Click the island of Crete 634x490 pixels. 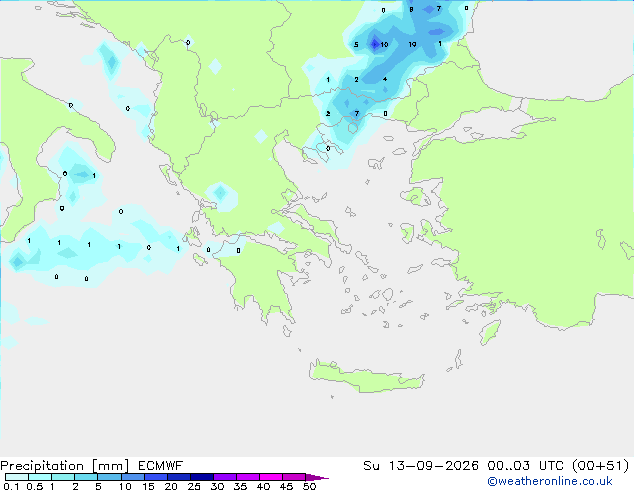366,377
